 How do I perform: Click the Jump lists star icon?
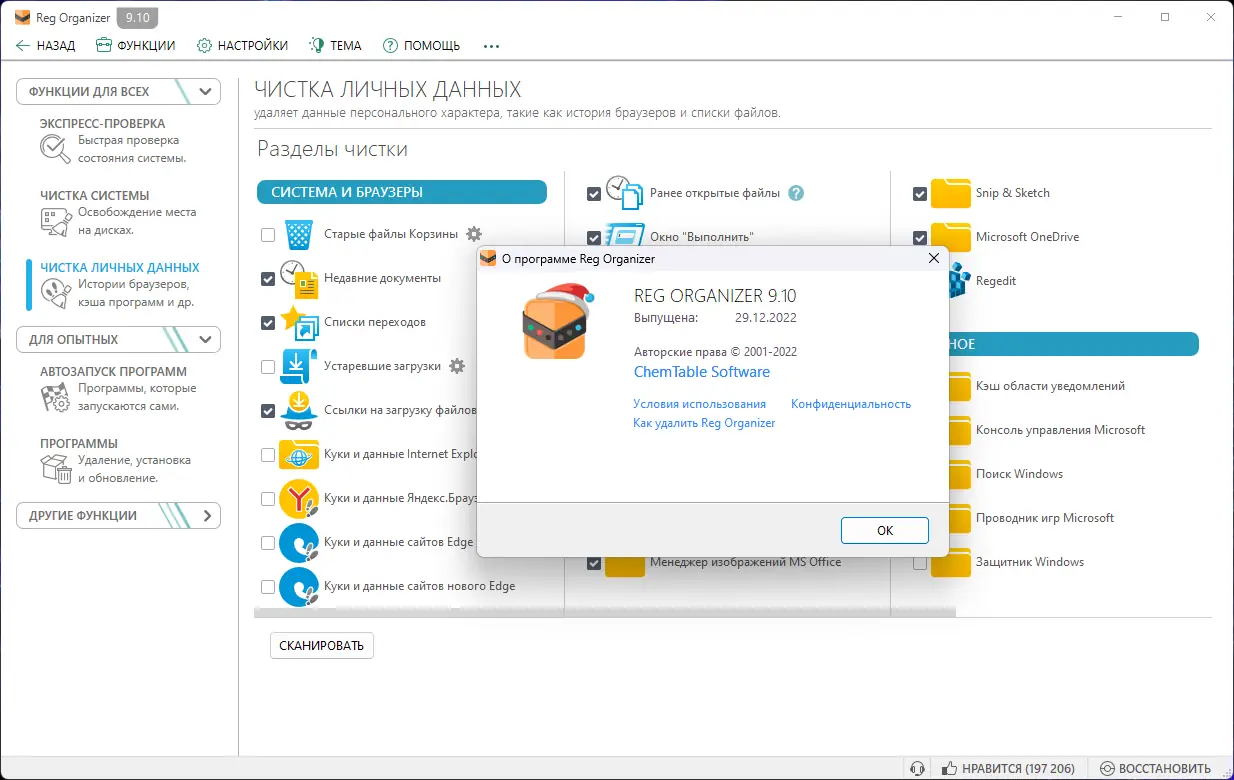coord(299,323)
